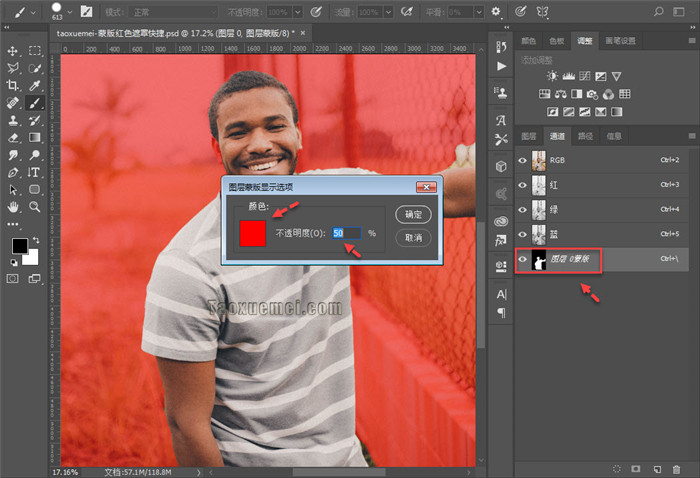The width and height of the screenshot is (700, 478).
Task: Switch to the 图层 tab
Action: [x=530, y=136]
